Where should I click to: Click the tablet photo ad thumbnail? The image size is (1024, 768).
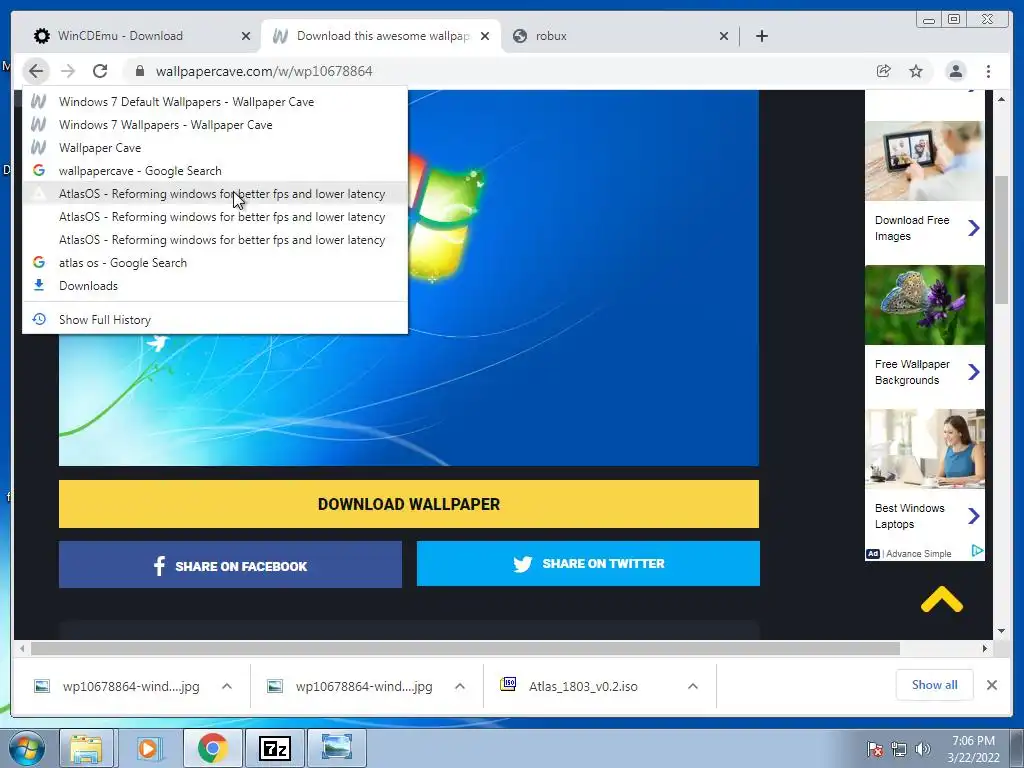[x=925, y=161]
